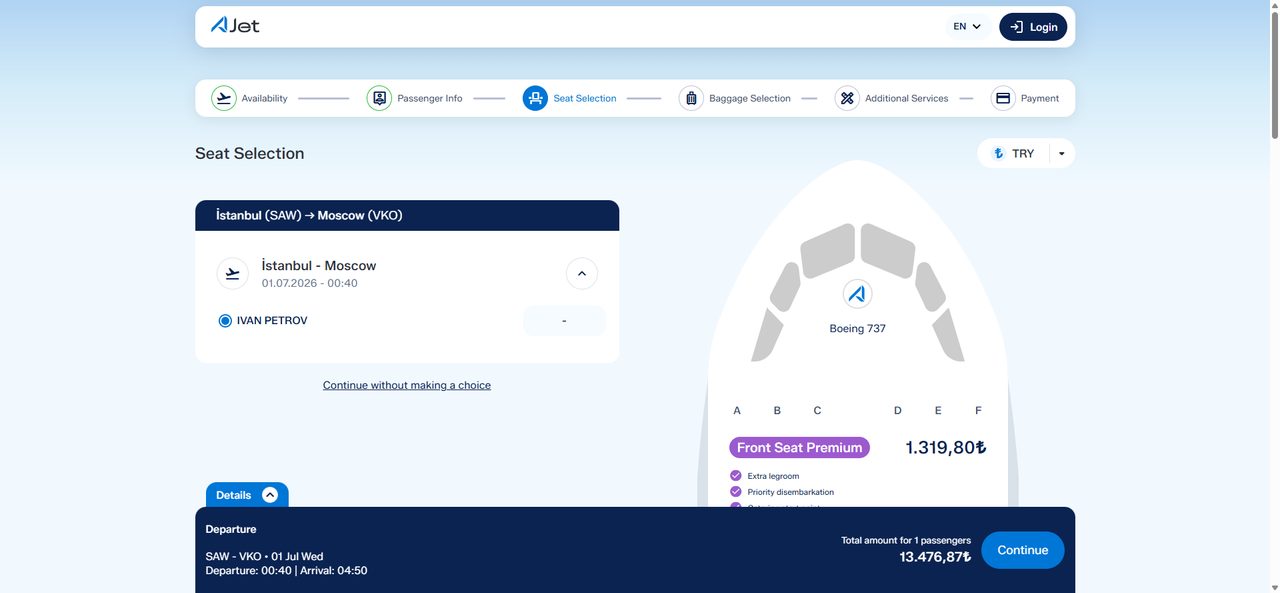This screenshot has width=1280, height=593.
Task: Select passenger IVAN PETROV radio button
Action: pos(225,321)
